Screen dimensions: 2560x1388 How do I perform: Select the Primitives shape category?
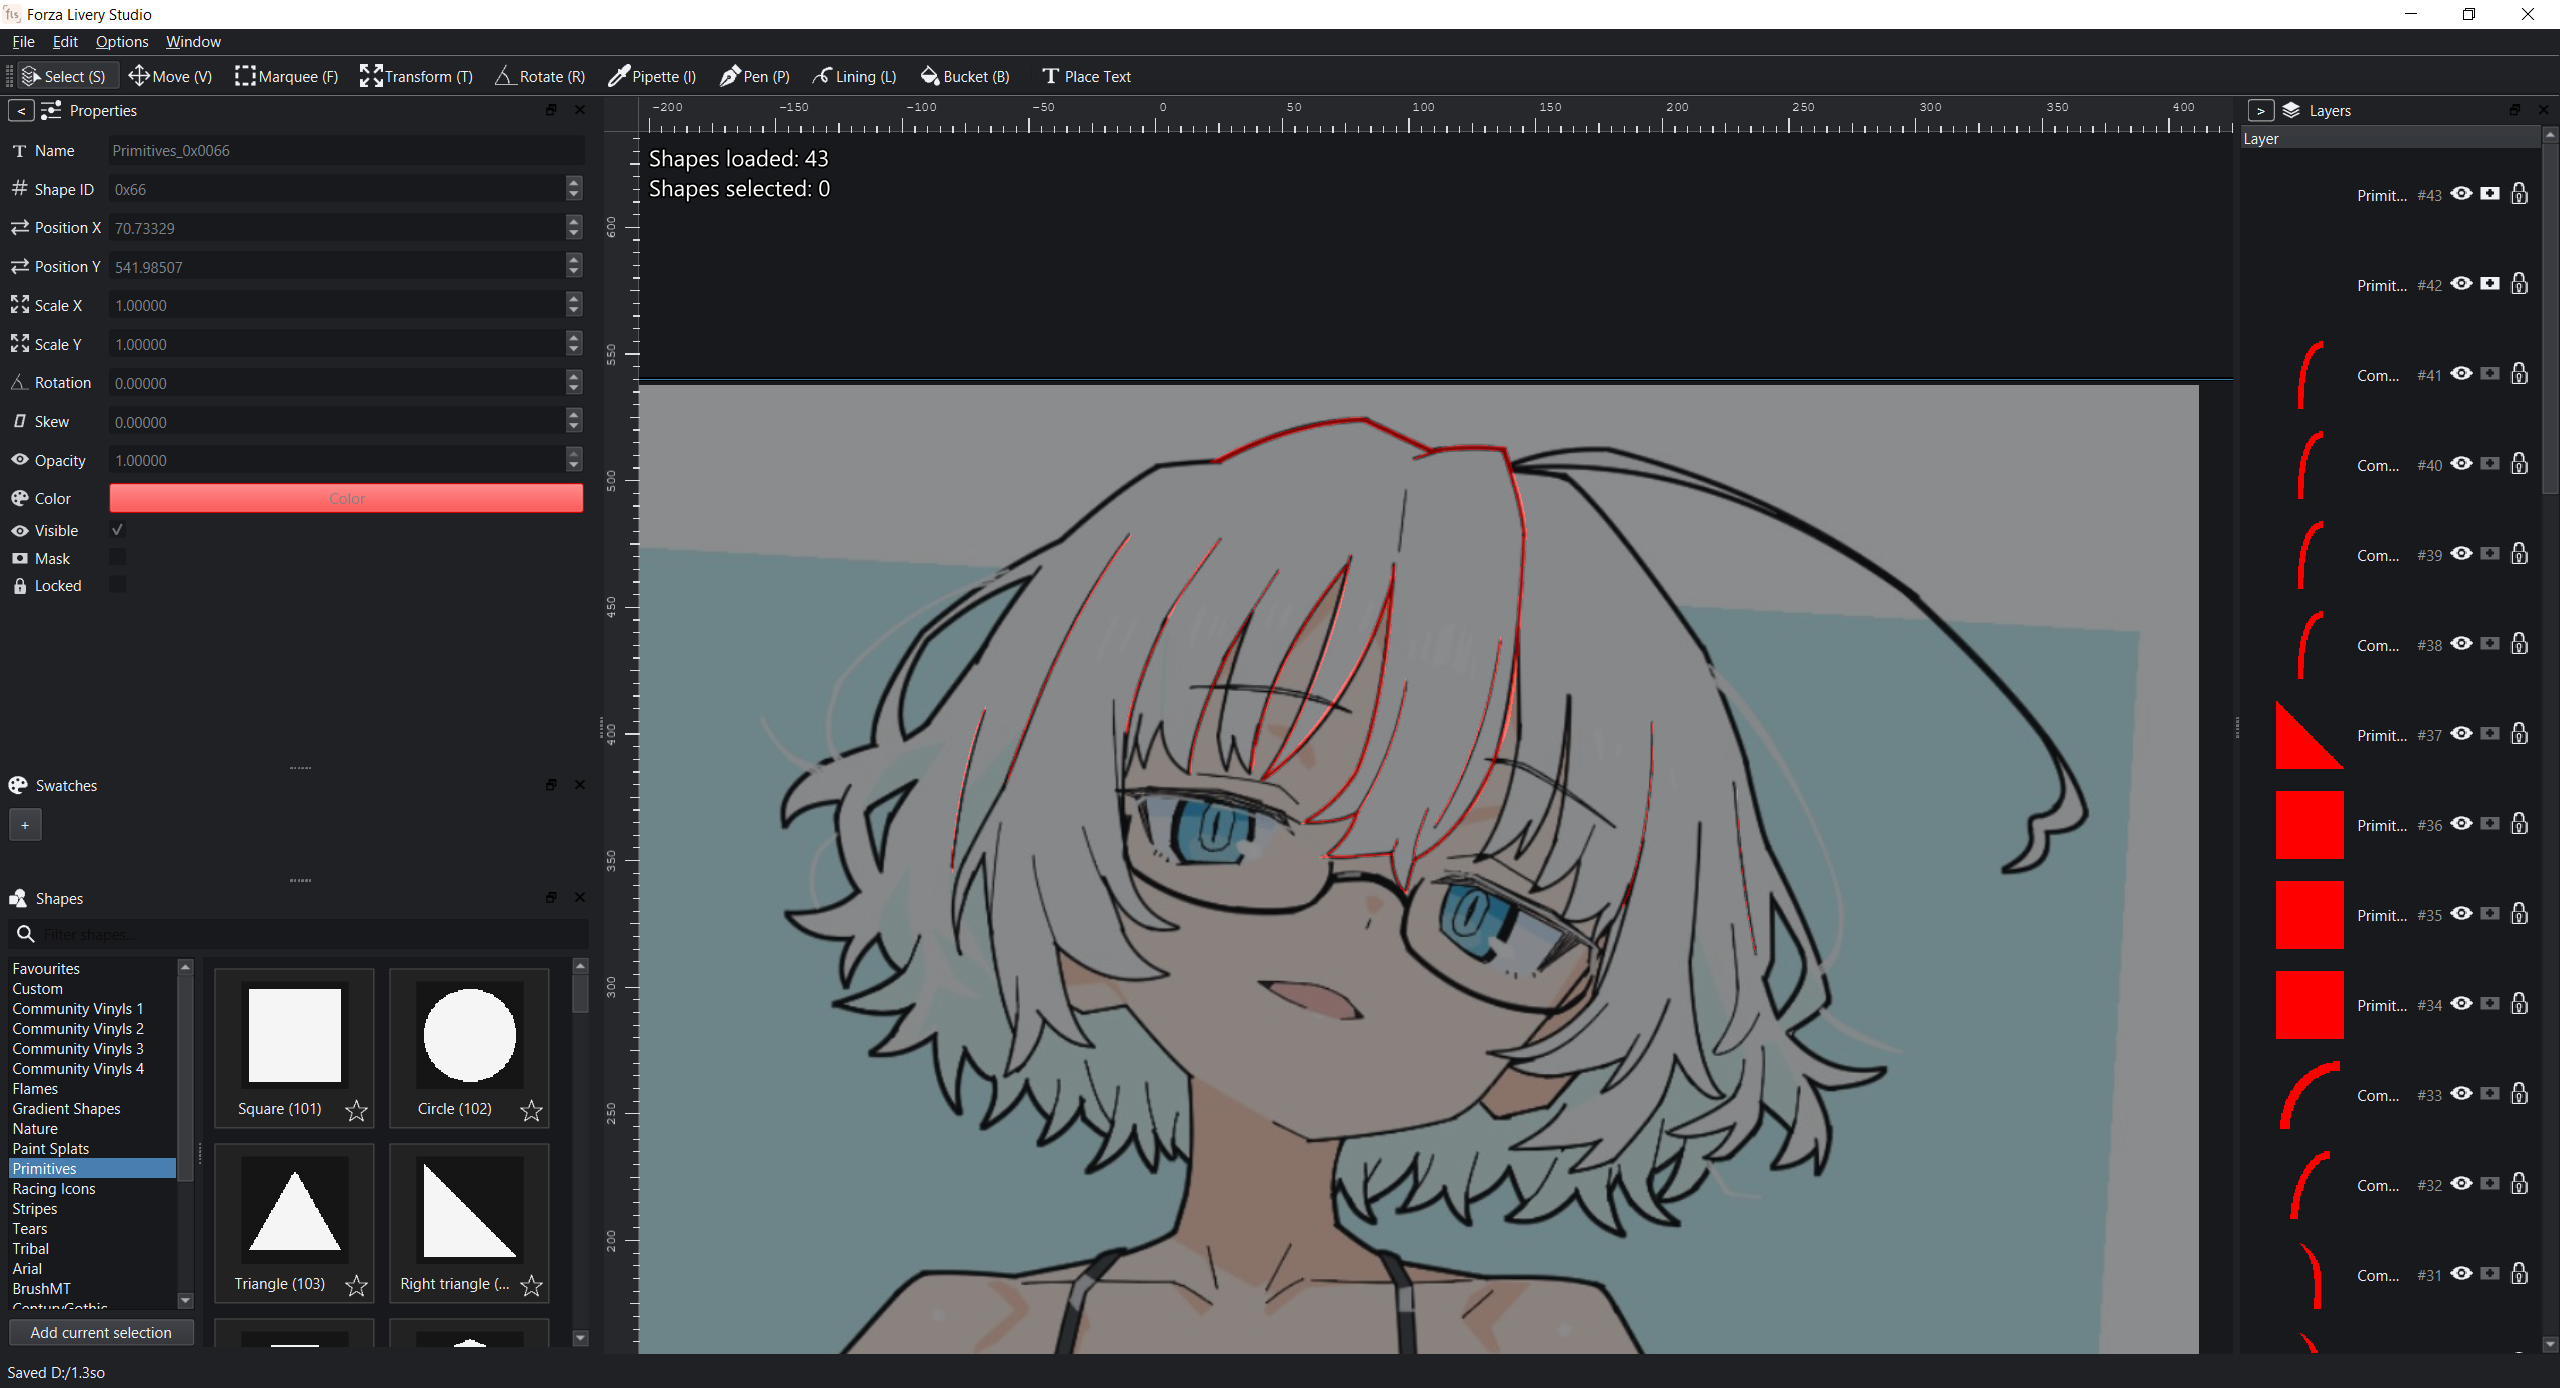(93, 1168)
